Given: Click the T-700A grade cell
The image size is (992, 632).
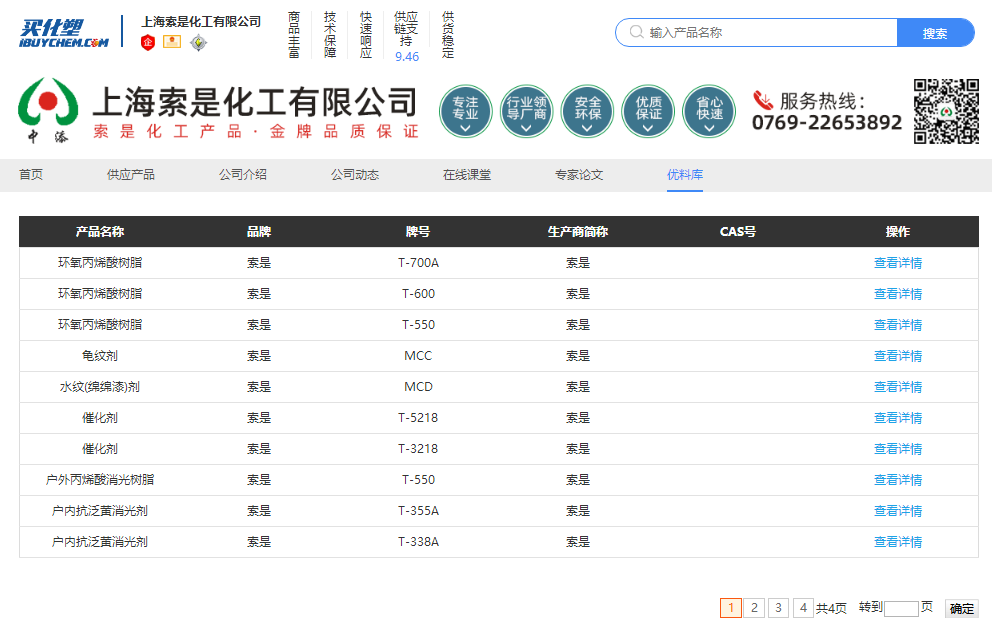Looking at the screenshot, I should pyautogui.click(x=418, y=263).
